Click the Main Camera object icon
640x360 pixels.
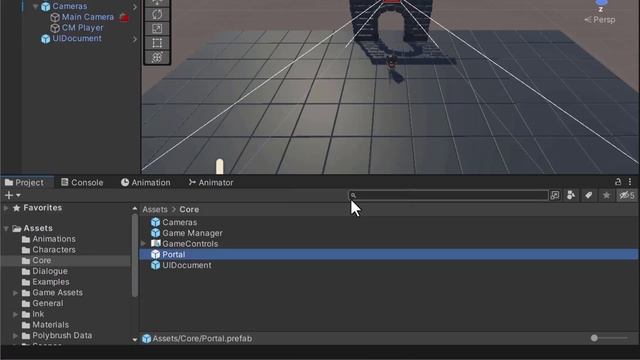click(55, 18)
